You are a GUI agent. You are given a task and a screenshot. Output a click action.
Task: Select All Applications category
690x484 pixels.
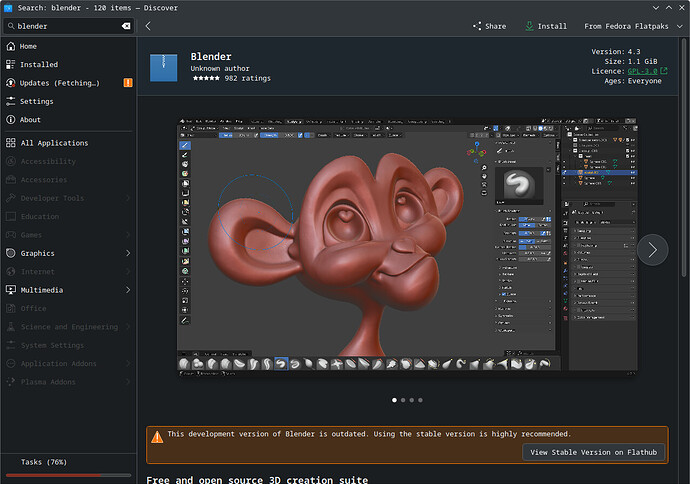coord(54,143)
